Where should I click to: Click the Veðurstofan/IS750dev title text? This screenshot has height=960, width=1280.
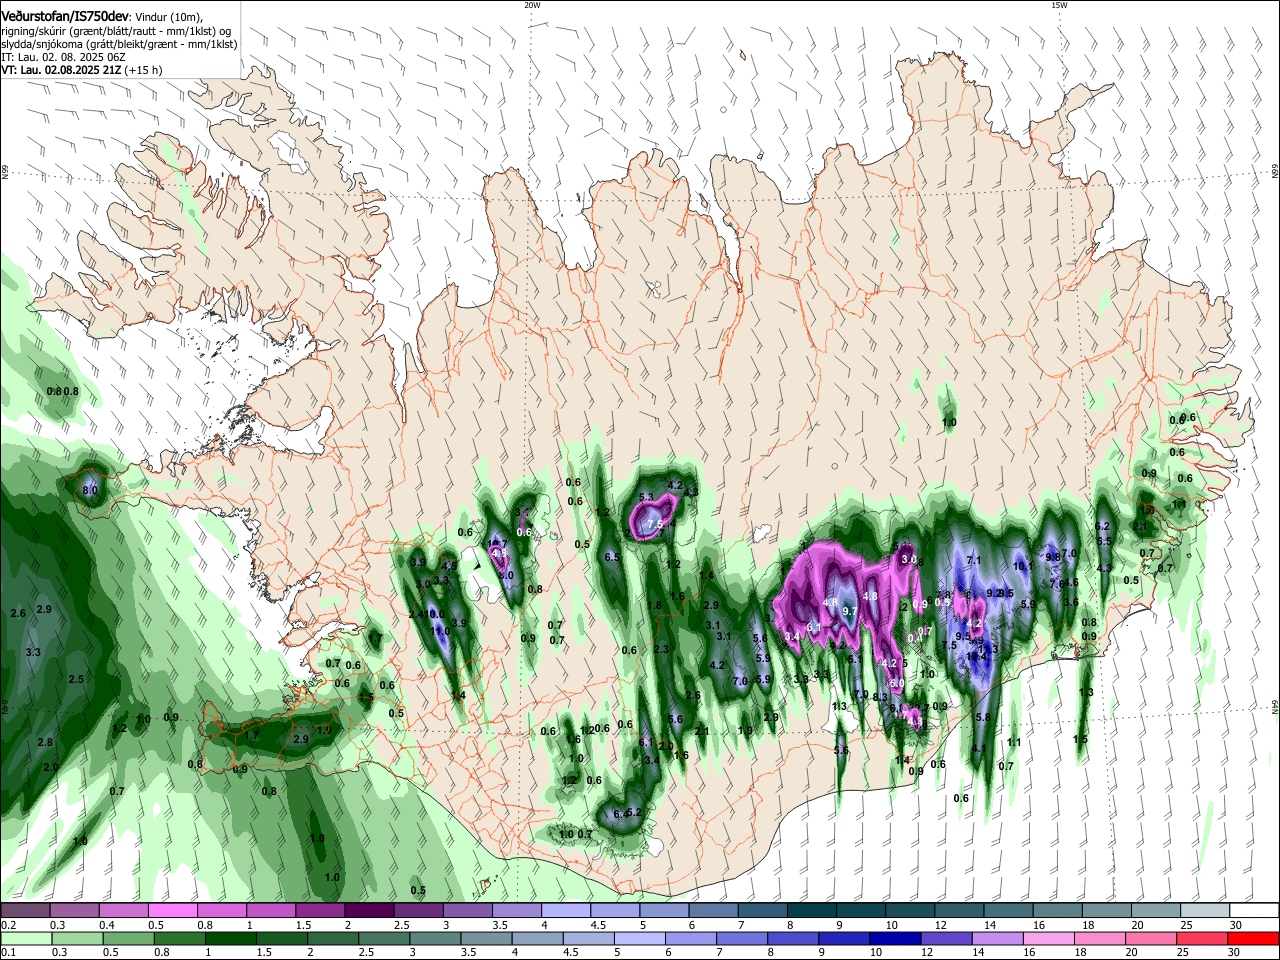(66, 16)
